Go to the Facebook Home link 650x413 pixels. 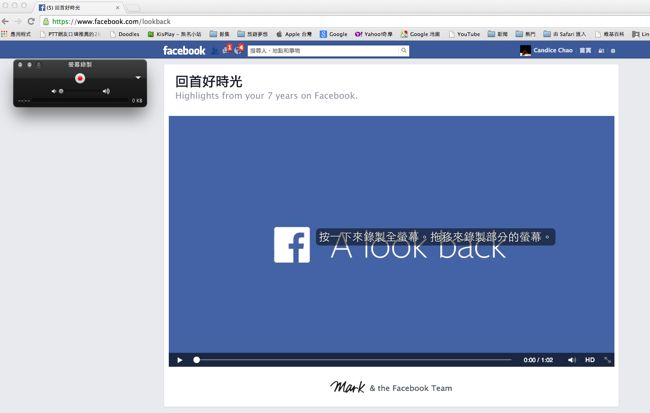pos(585,50)
